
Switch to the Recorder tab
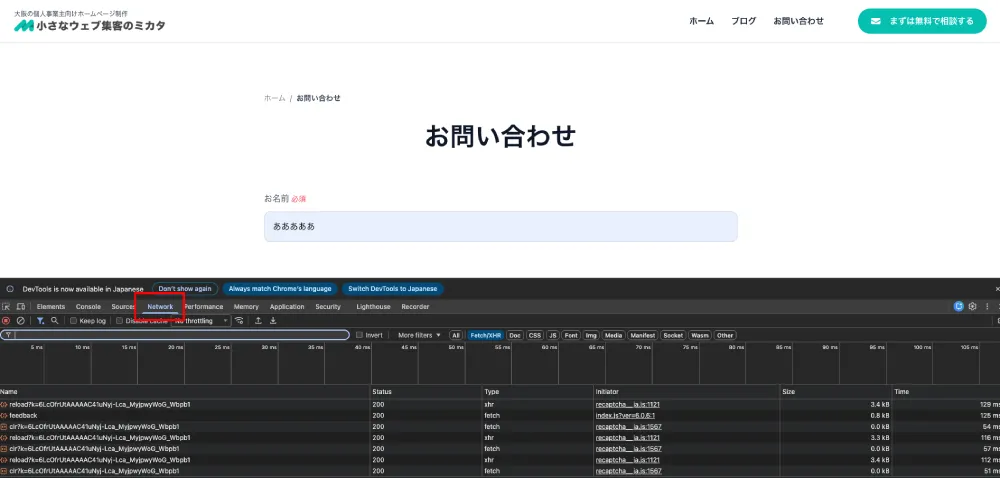[415, 307]
